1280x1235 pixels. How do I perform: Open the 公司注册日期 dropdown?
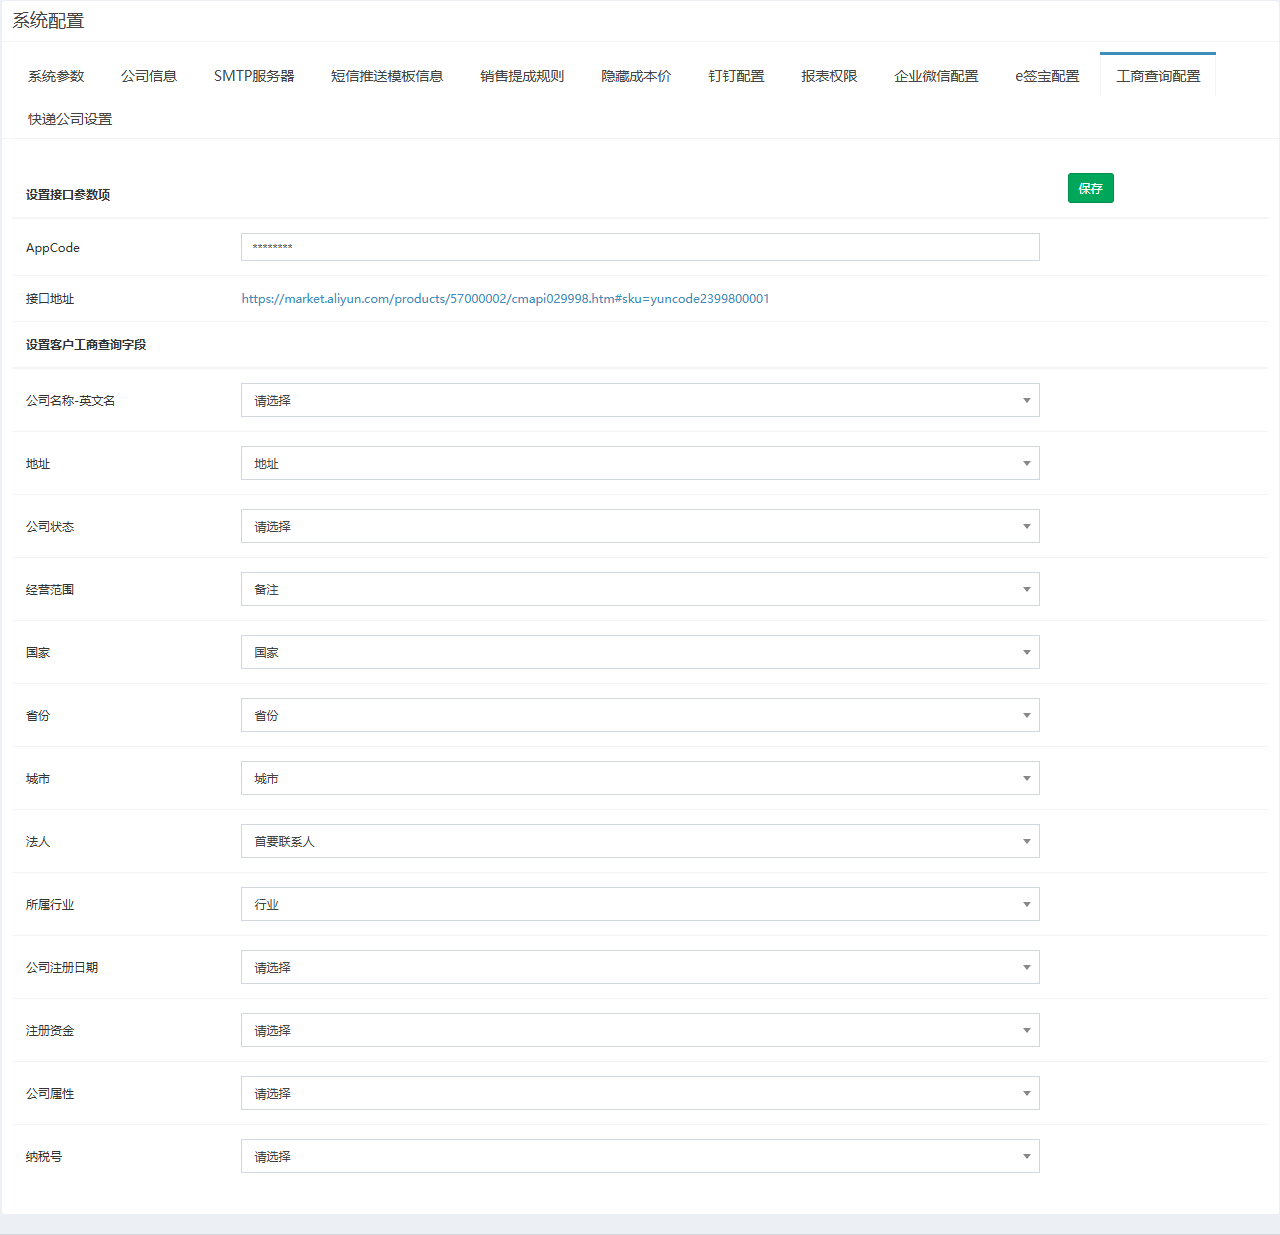640,967
